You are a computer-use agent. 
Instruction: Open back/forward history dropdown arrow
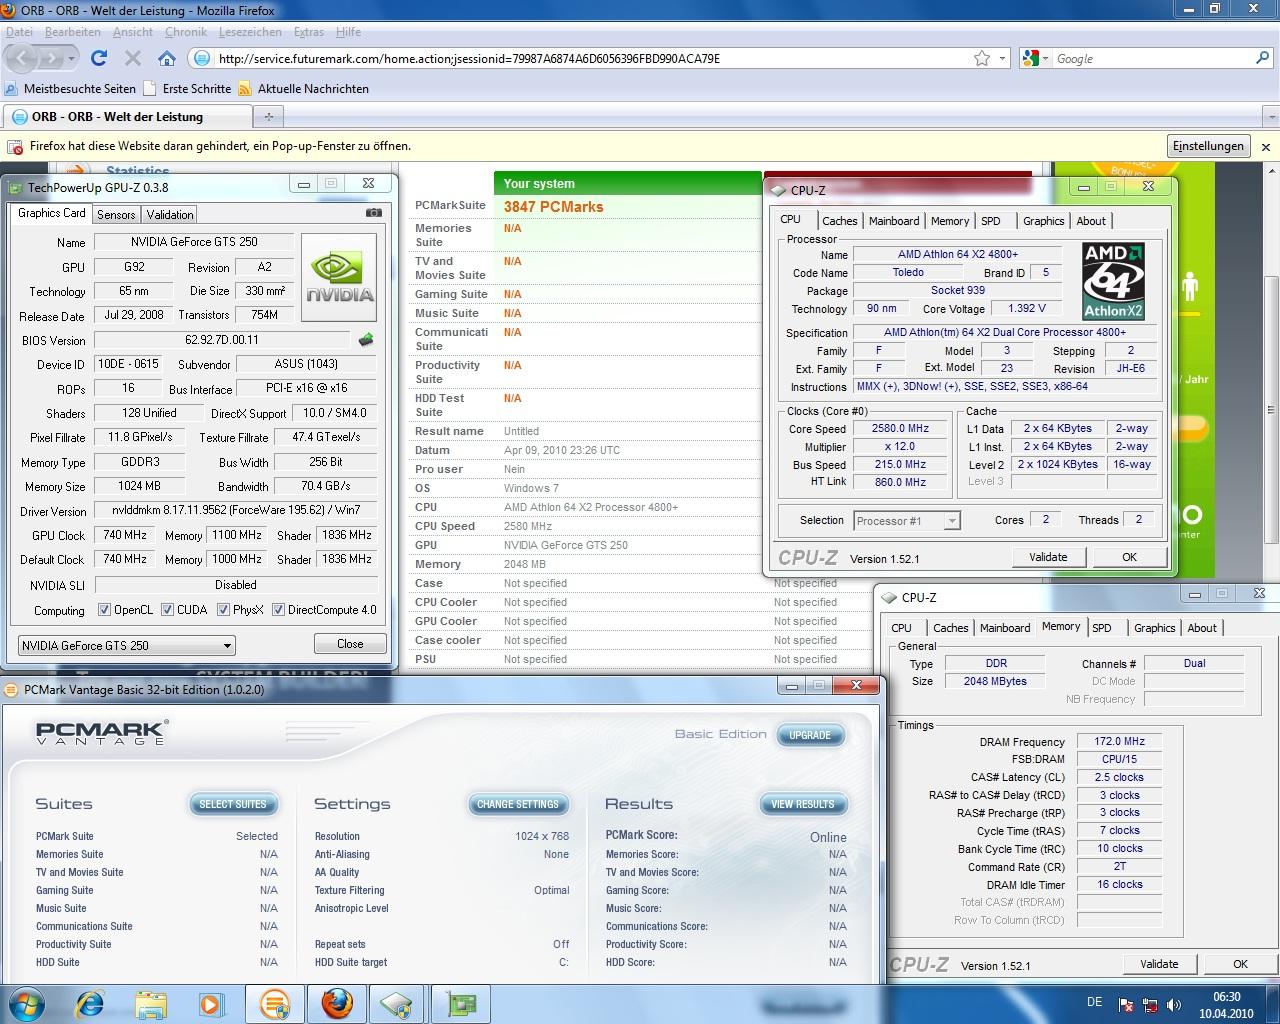[x=71, y=58]
